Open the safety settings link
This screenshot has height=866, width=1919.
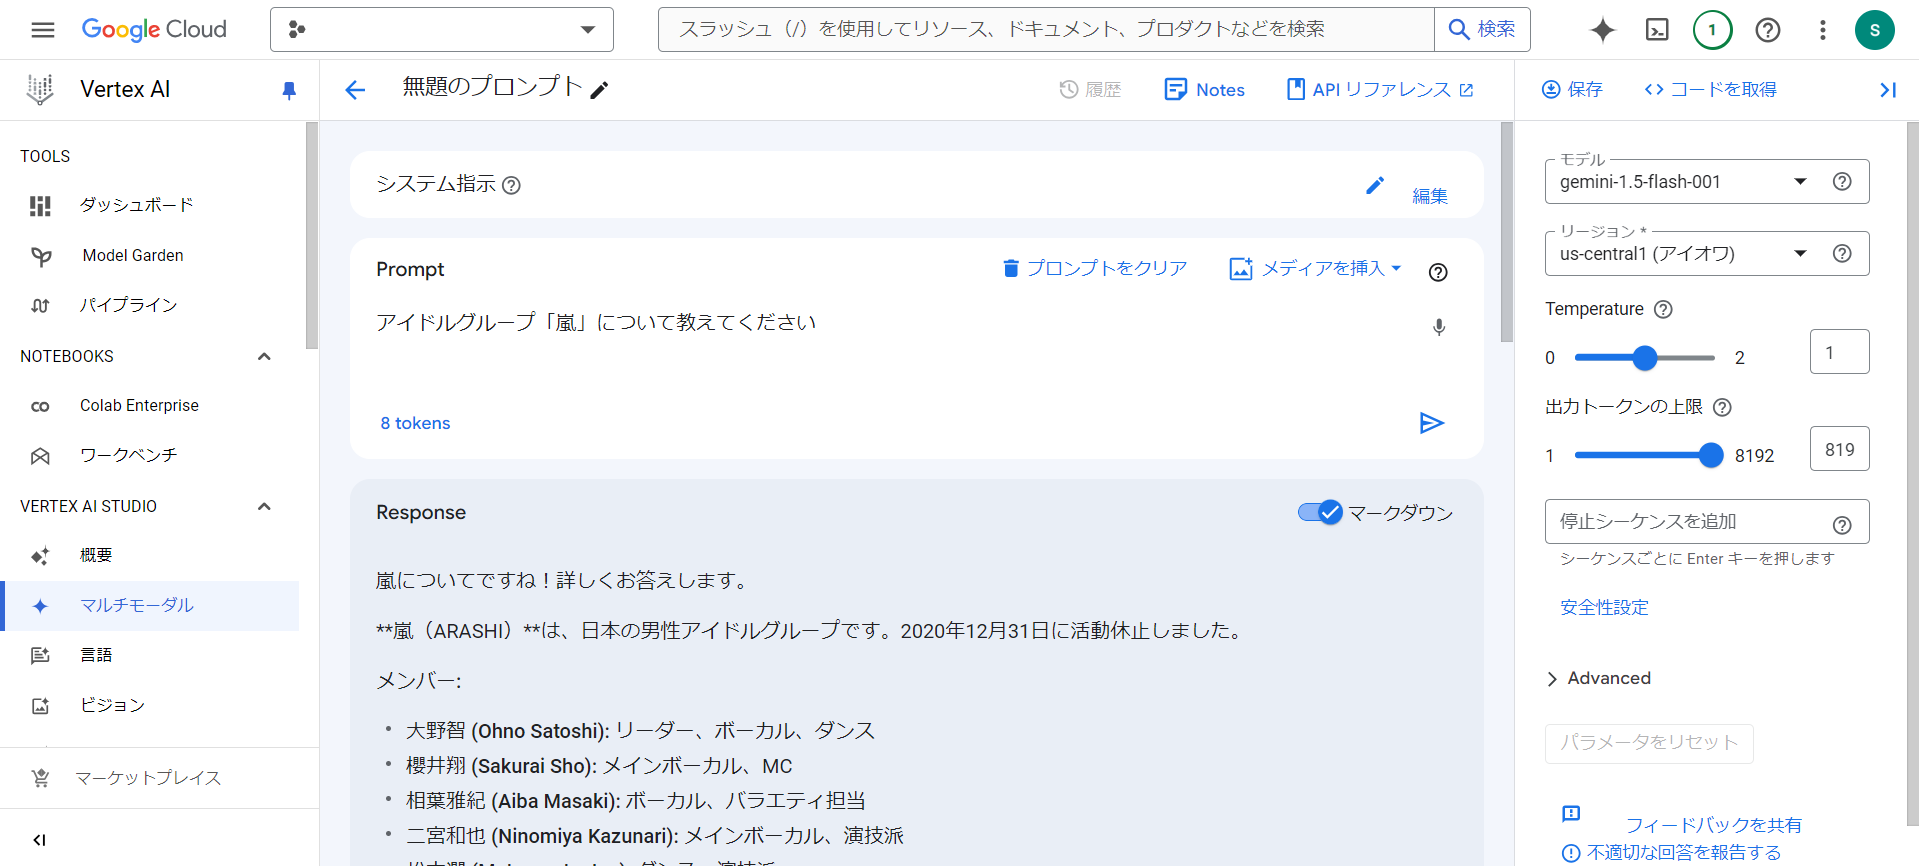point(1604,607)
